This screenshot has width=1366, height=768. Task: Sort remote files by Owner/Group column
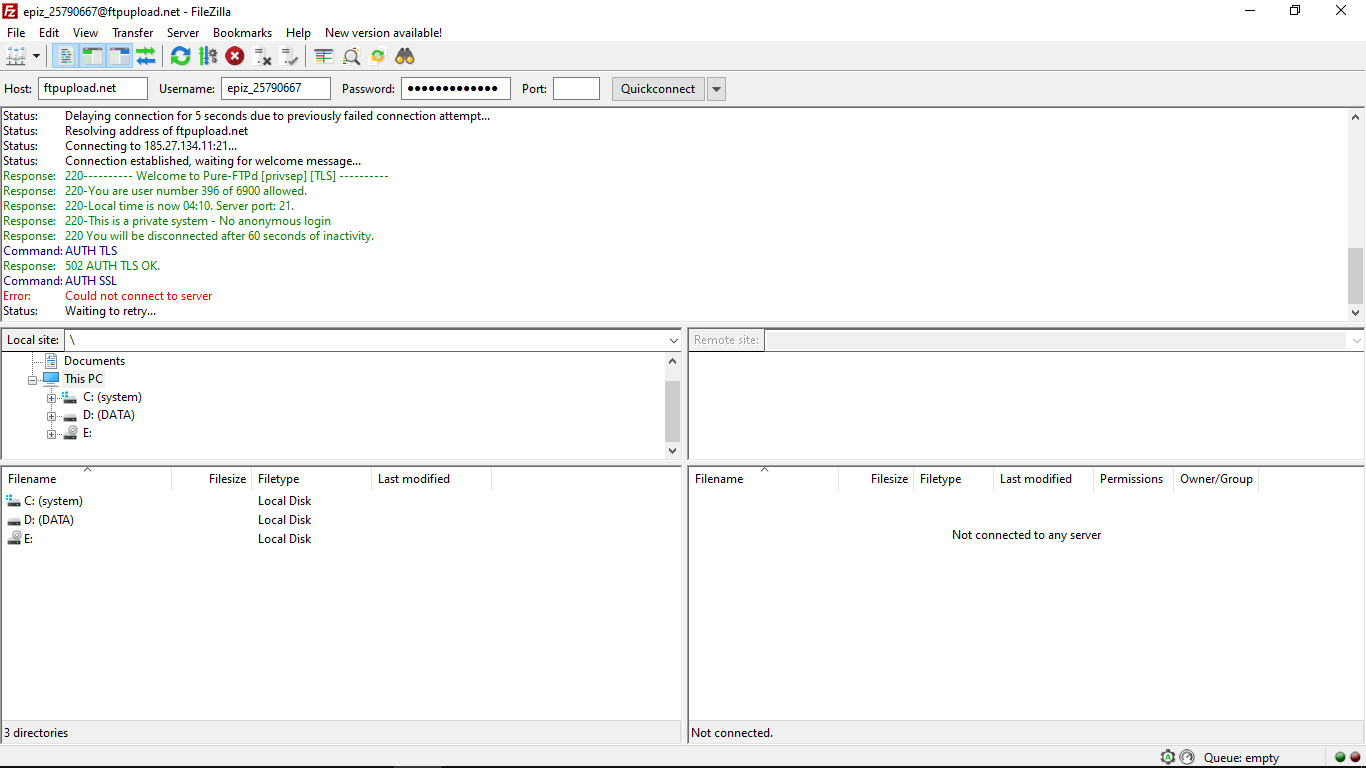1216,479
